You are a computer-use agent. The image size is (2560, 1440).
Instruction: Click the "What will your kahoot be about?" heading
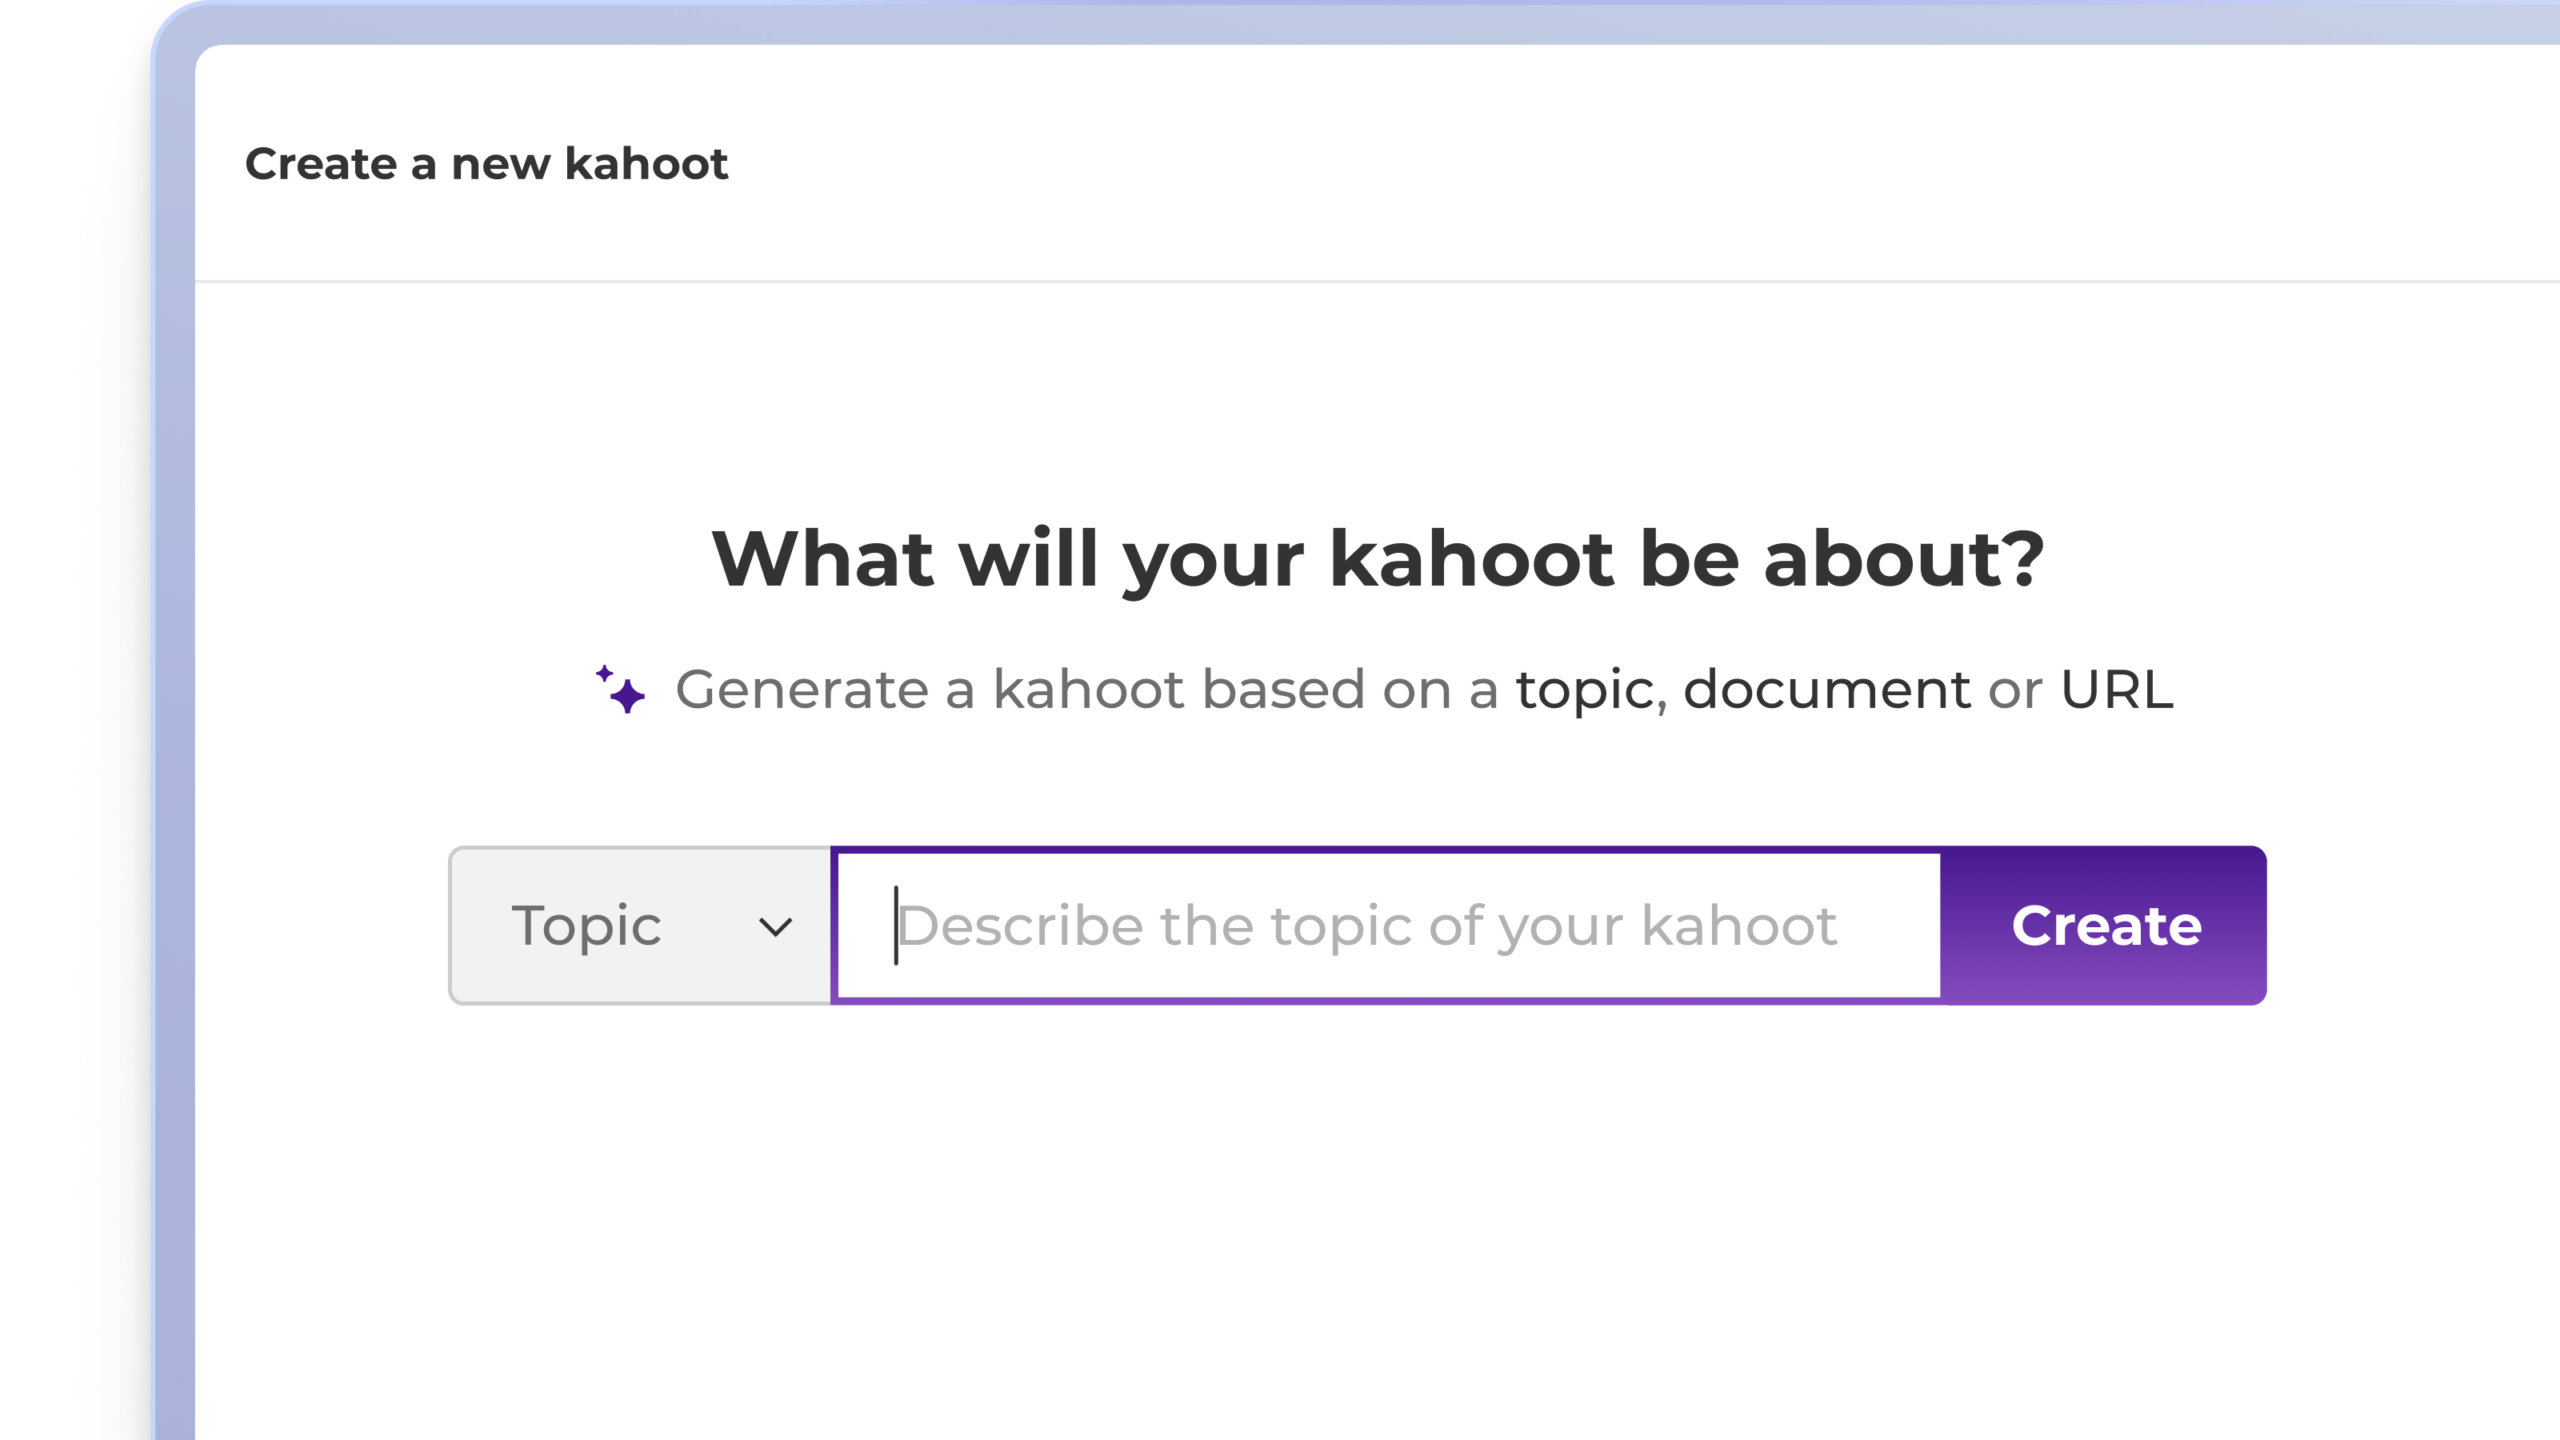click(1378, 558)
